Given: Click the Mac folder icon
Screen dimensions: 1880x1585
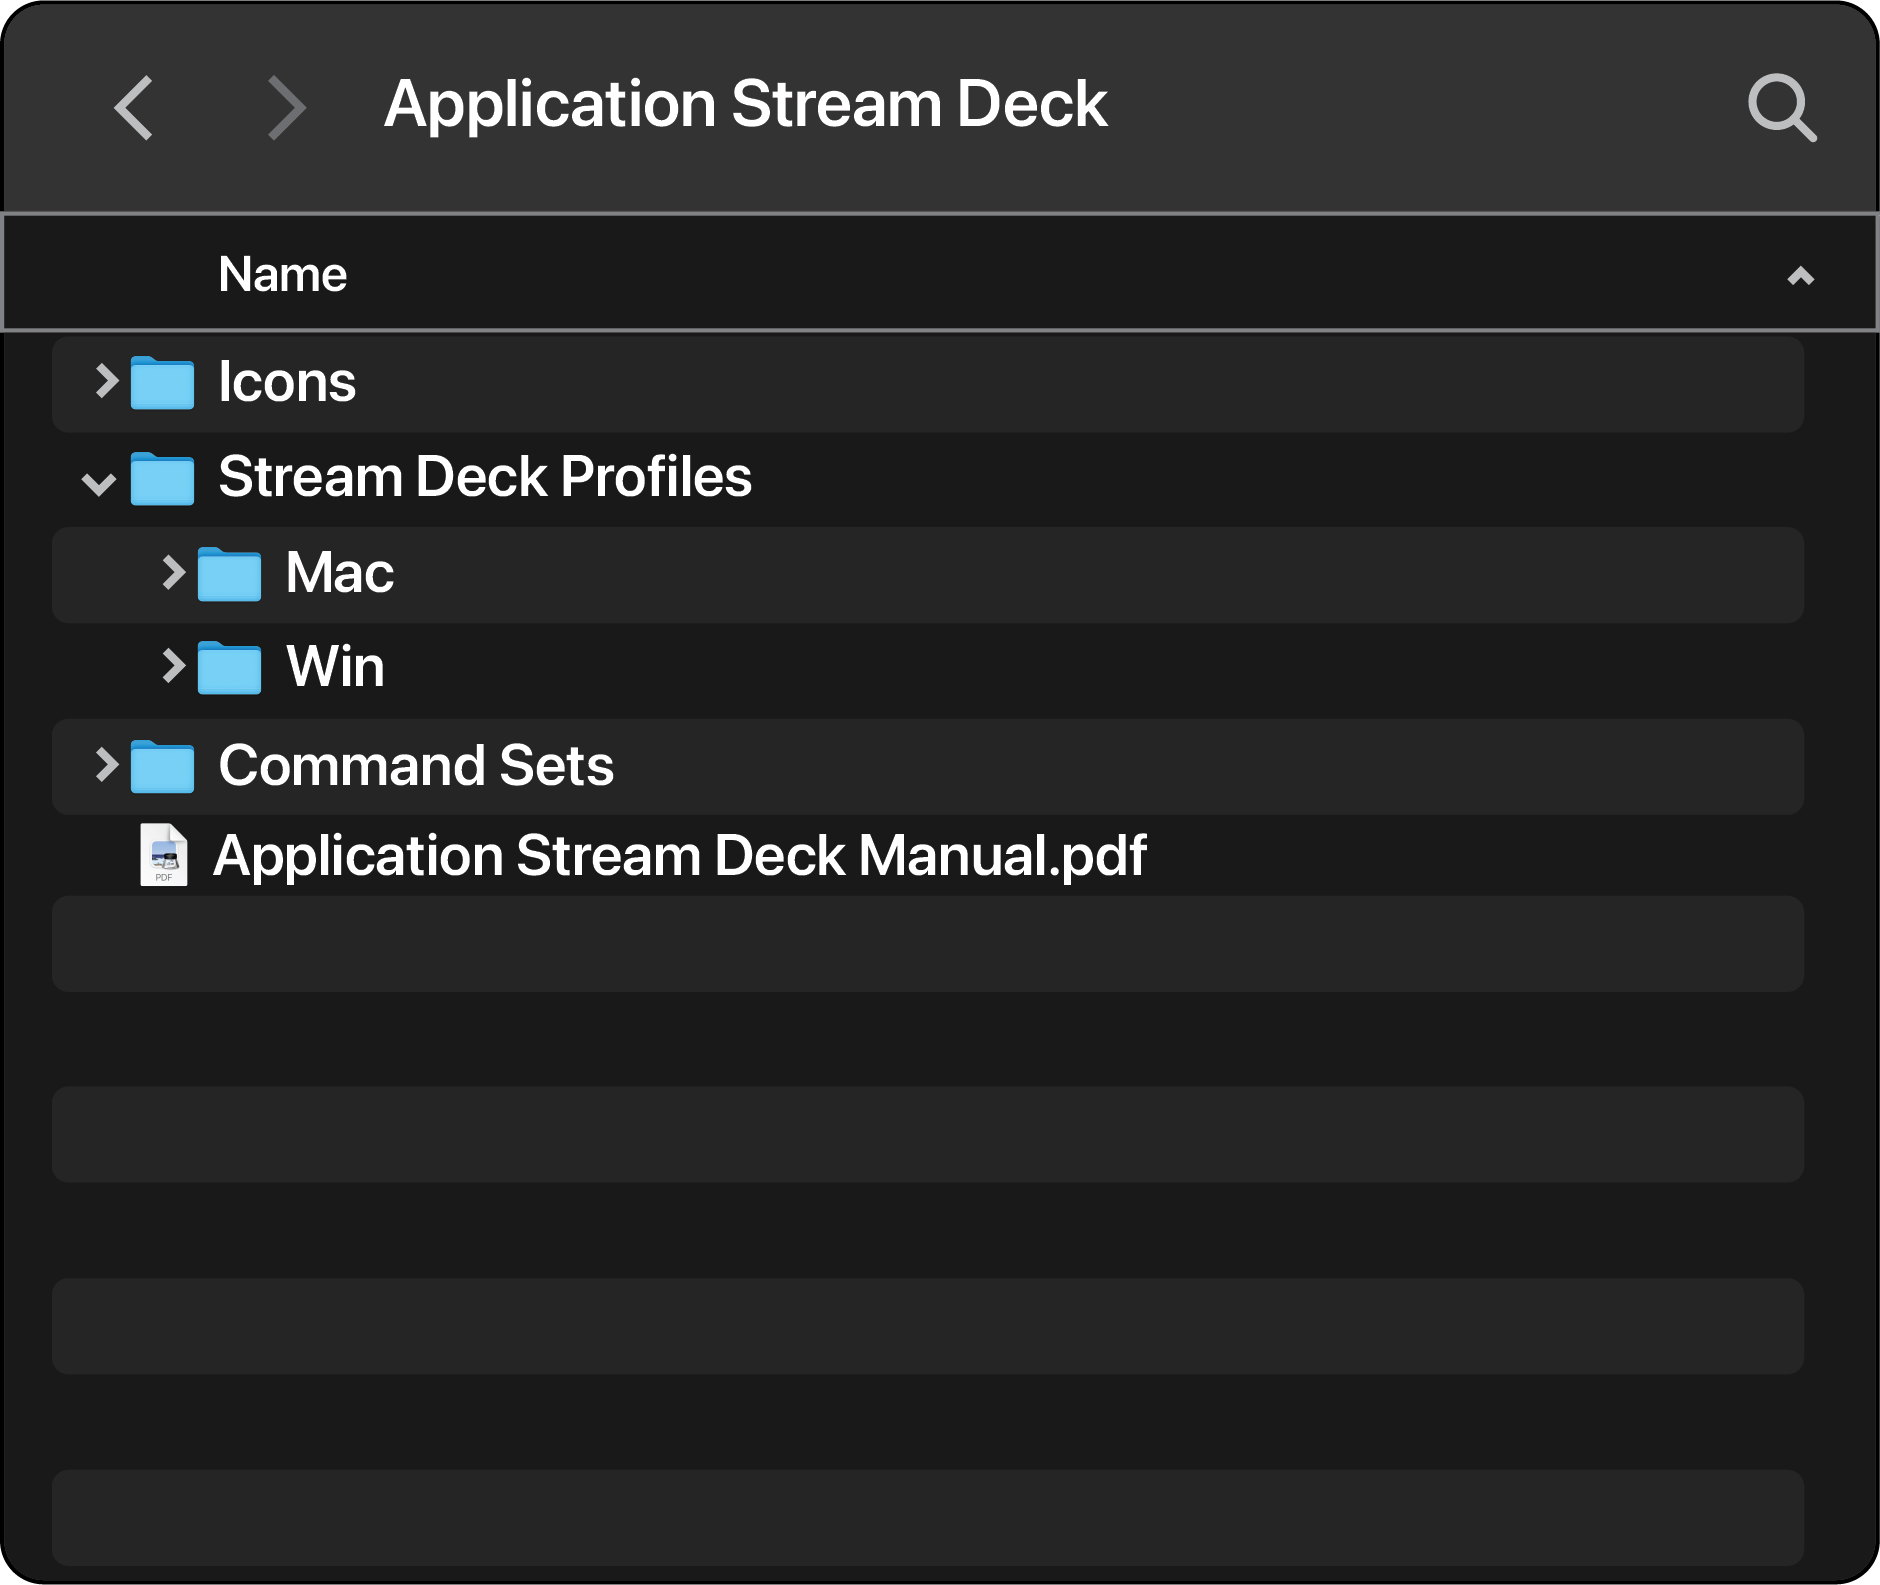Looking at the screenshot, I should pyautogui.click(x=228, y=573).
